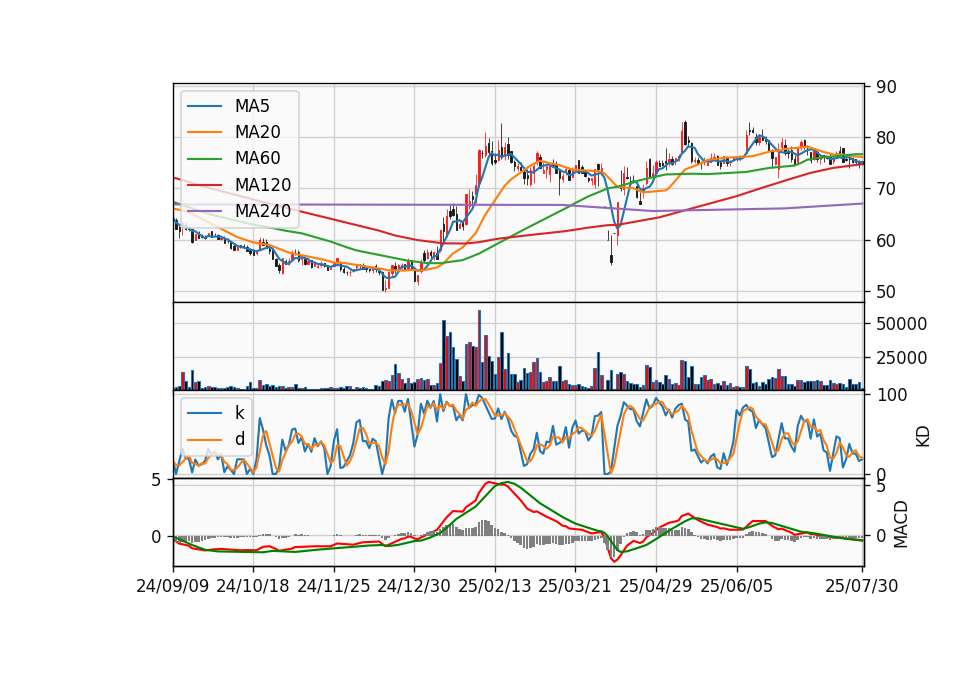This screenshot has height=690, width=960.
Task: Click the 25/02/13 date axis label
Action: (495, 586)
